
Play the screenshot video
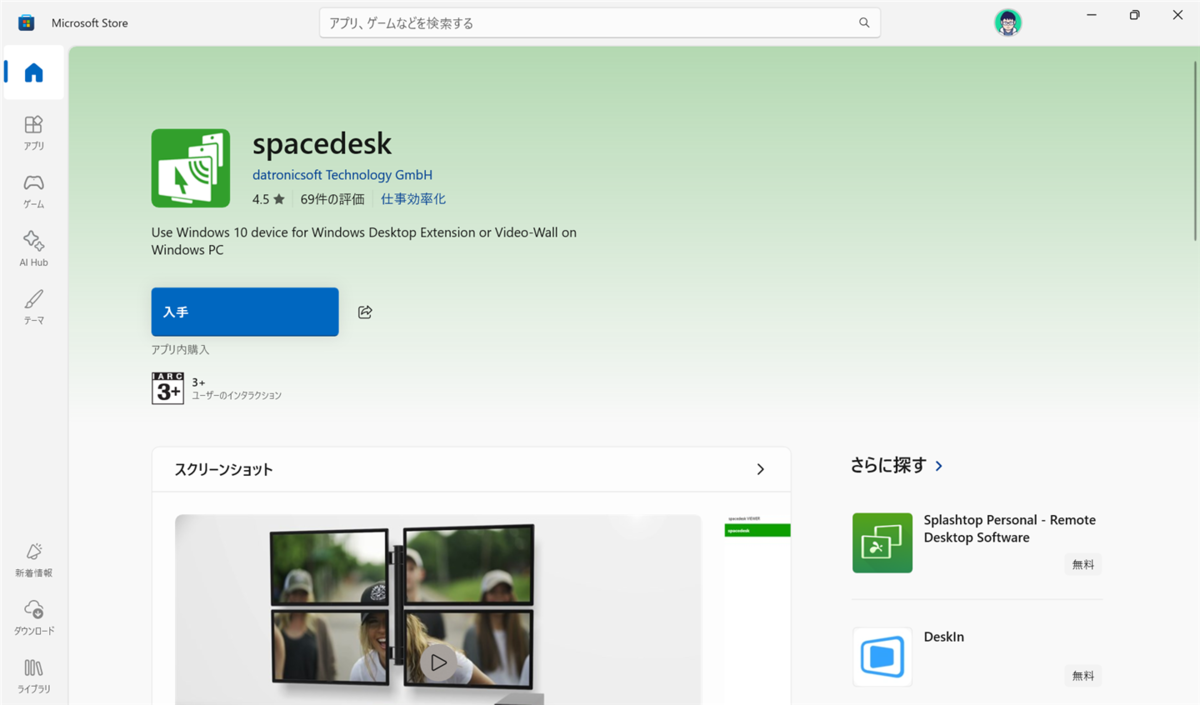[437, 662]
